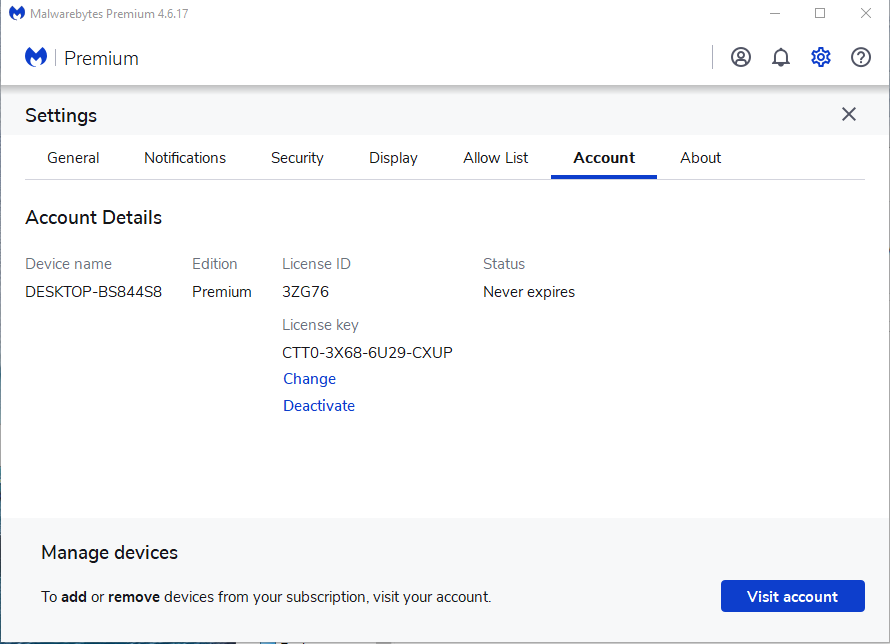Screen dimensions: 890x644
Task: Click the Premium edition value
Action: [x=221, y=292]
